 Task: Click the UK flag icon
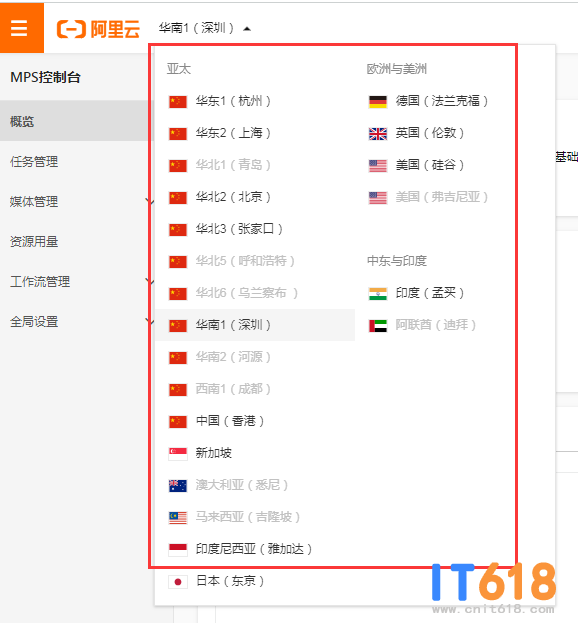378,134
